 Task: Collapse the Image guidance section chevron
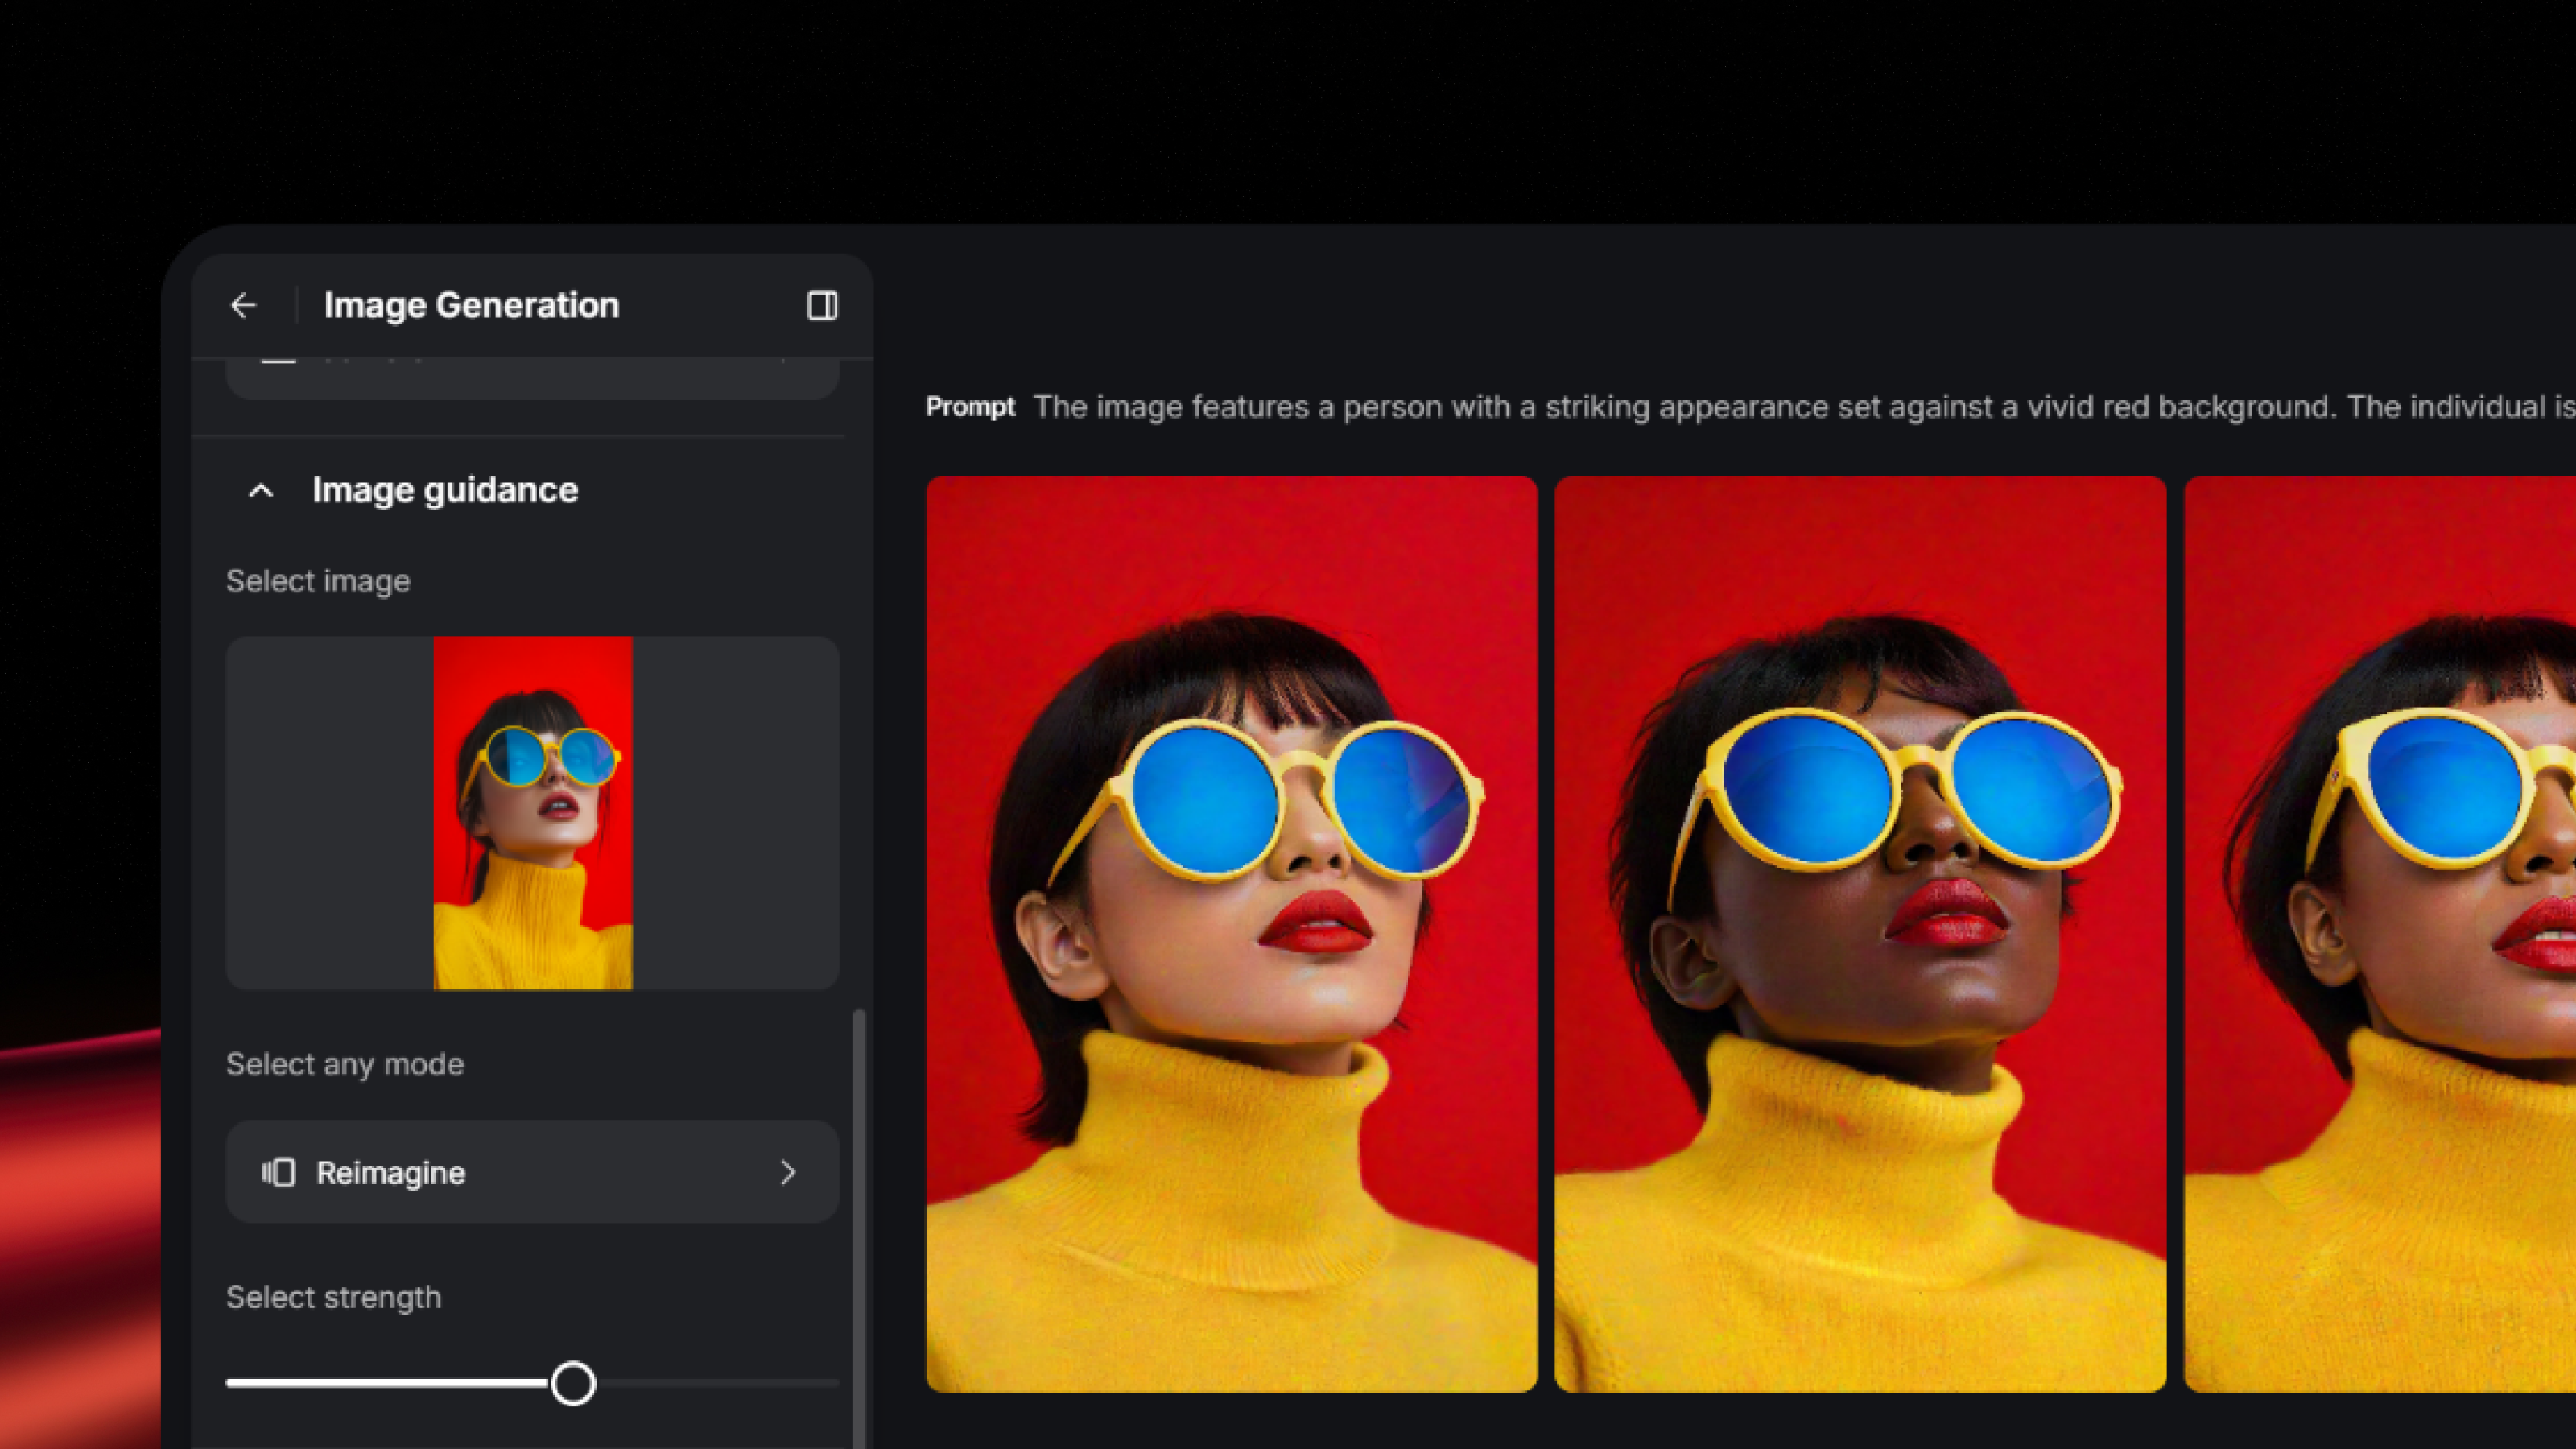261,490
